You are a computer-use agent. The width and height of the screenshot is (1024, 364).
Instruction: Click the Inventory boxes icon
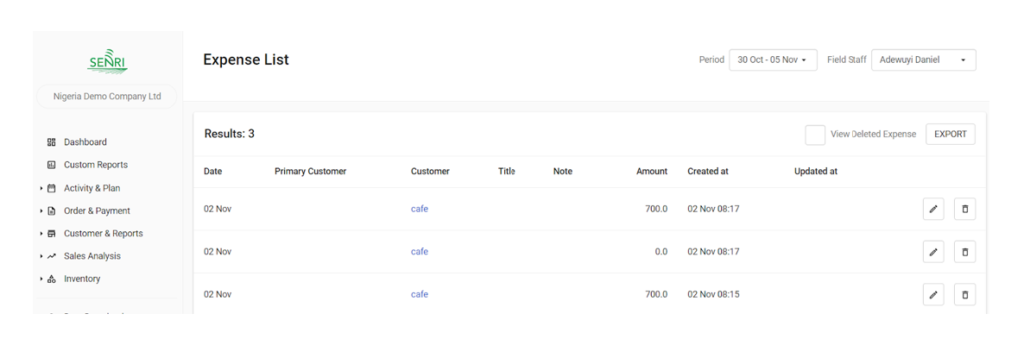tap(52, 279)
